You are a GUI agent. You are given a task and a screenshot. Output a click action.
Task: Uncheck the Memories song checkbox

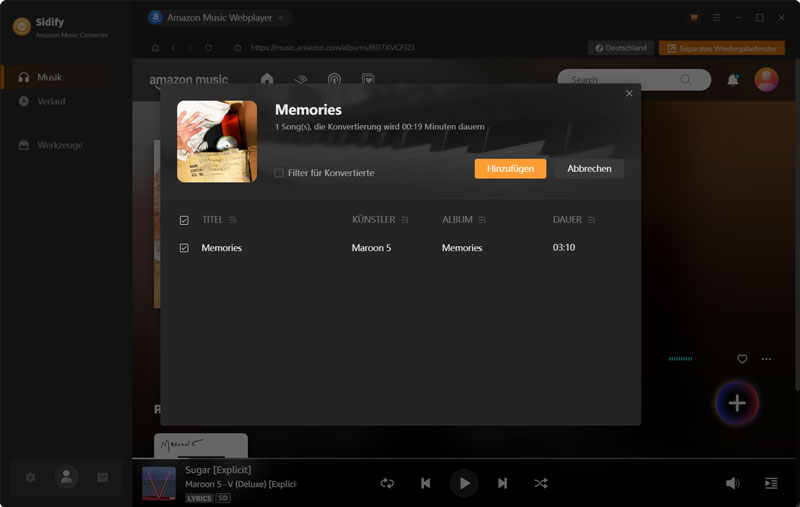[x=184, y=248]
